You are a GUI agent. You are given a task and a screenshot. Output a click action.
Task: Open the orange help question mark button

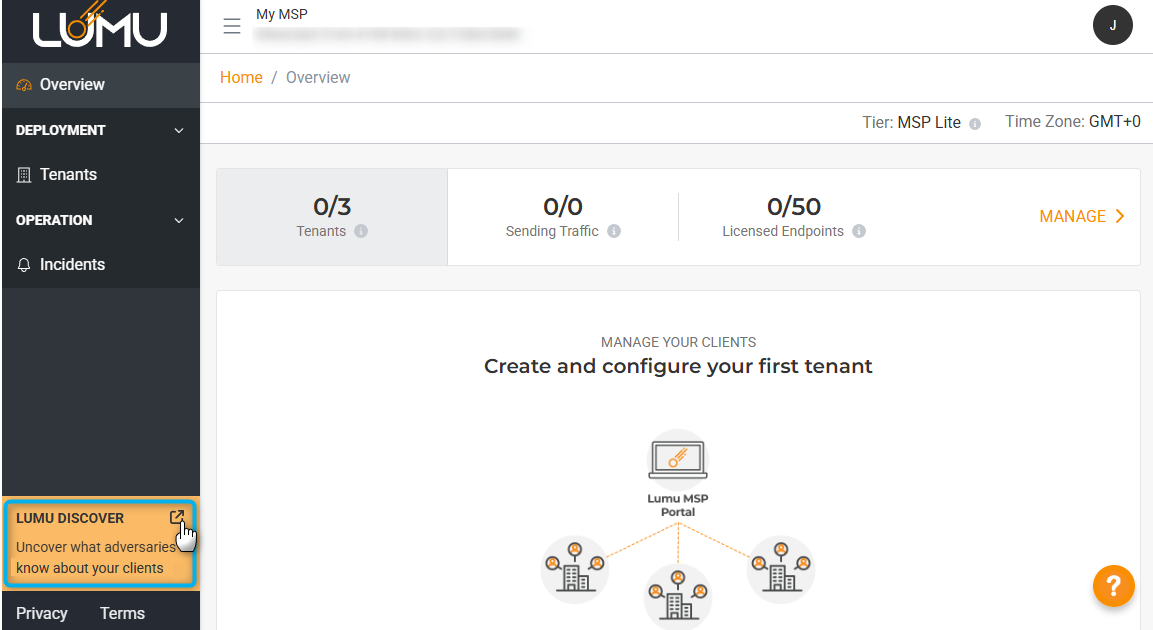1113,586
